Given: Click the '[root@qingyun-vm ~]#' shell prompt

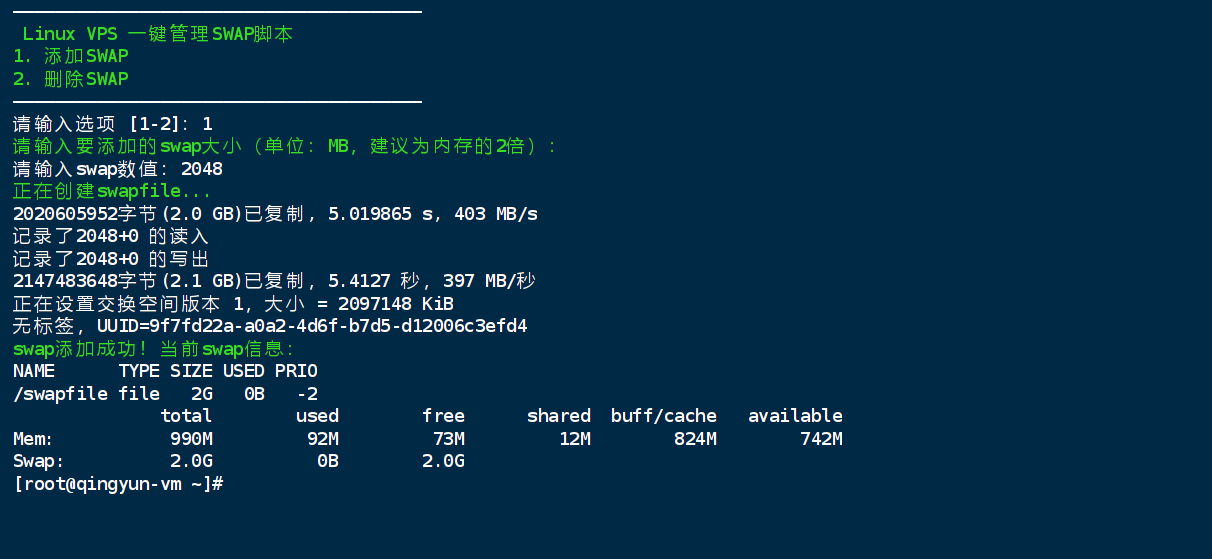Looking at the screenshot, I should tap(118, 484).
